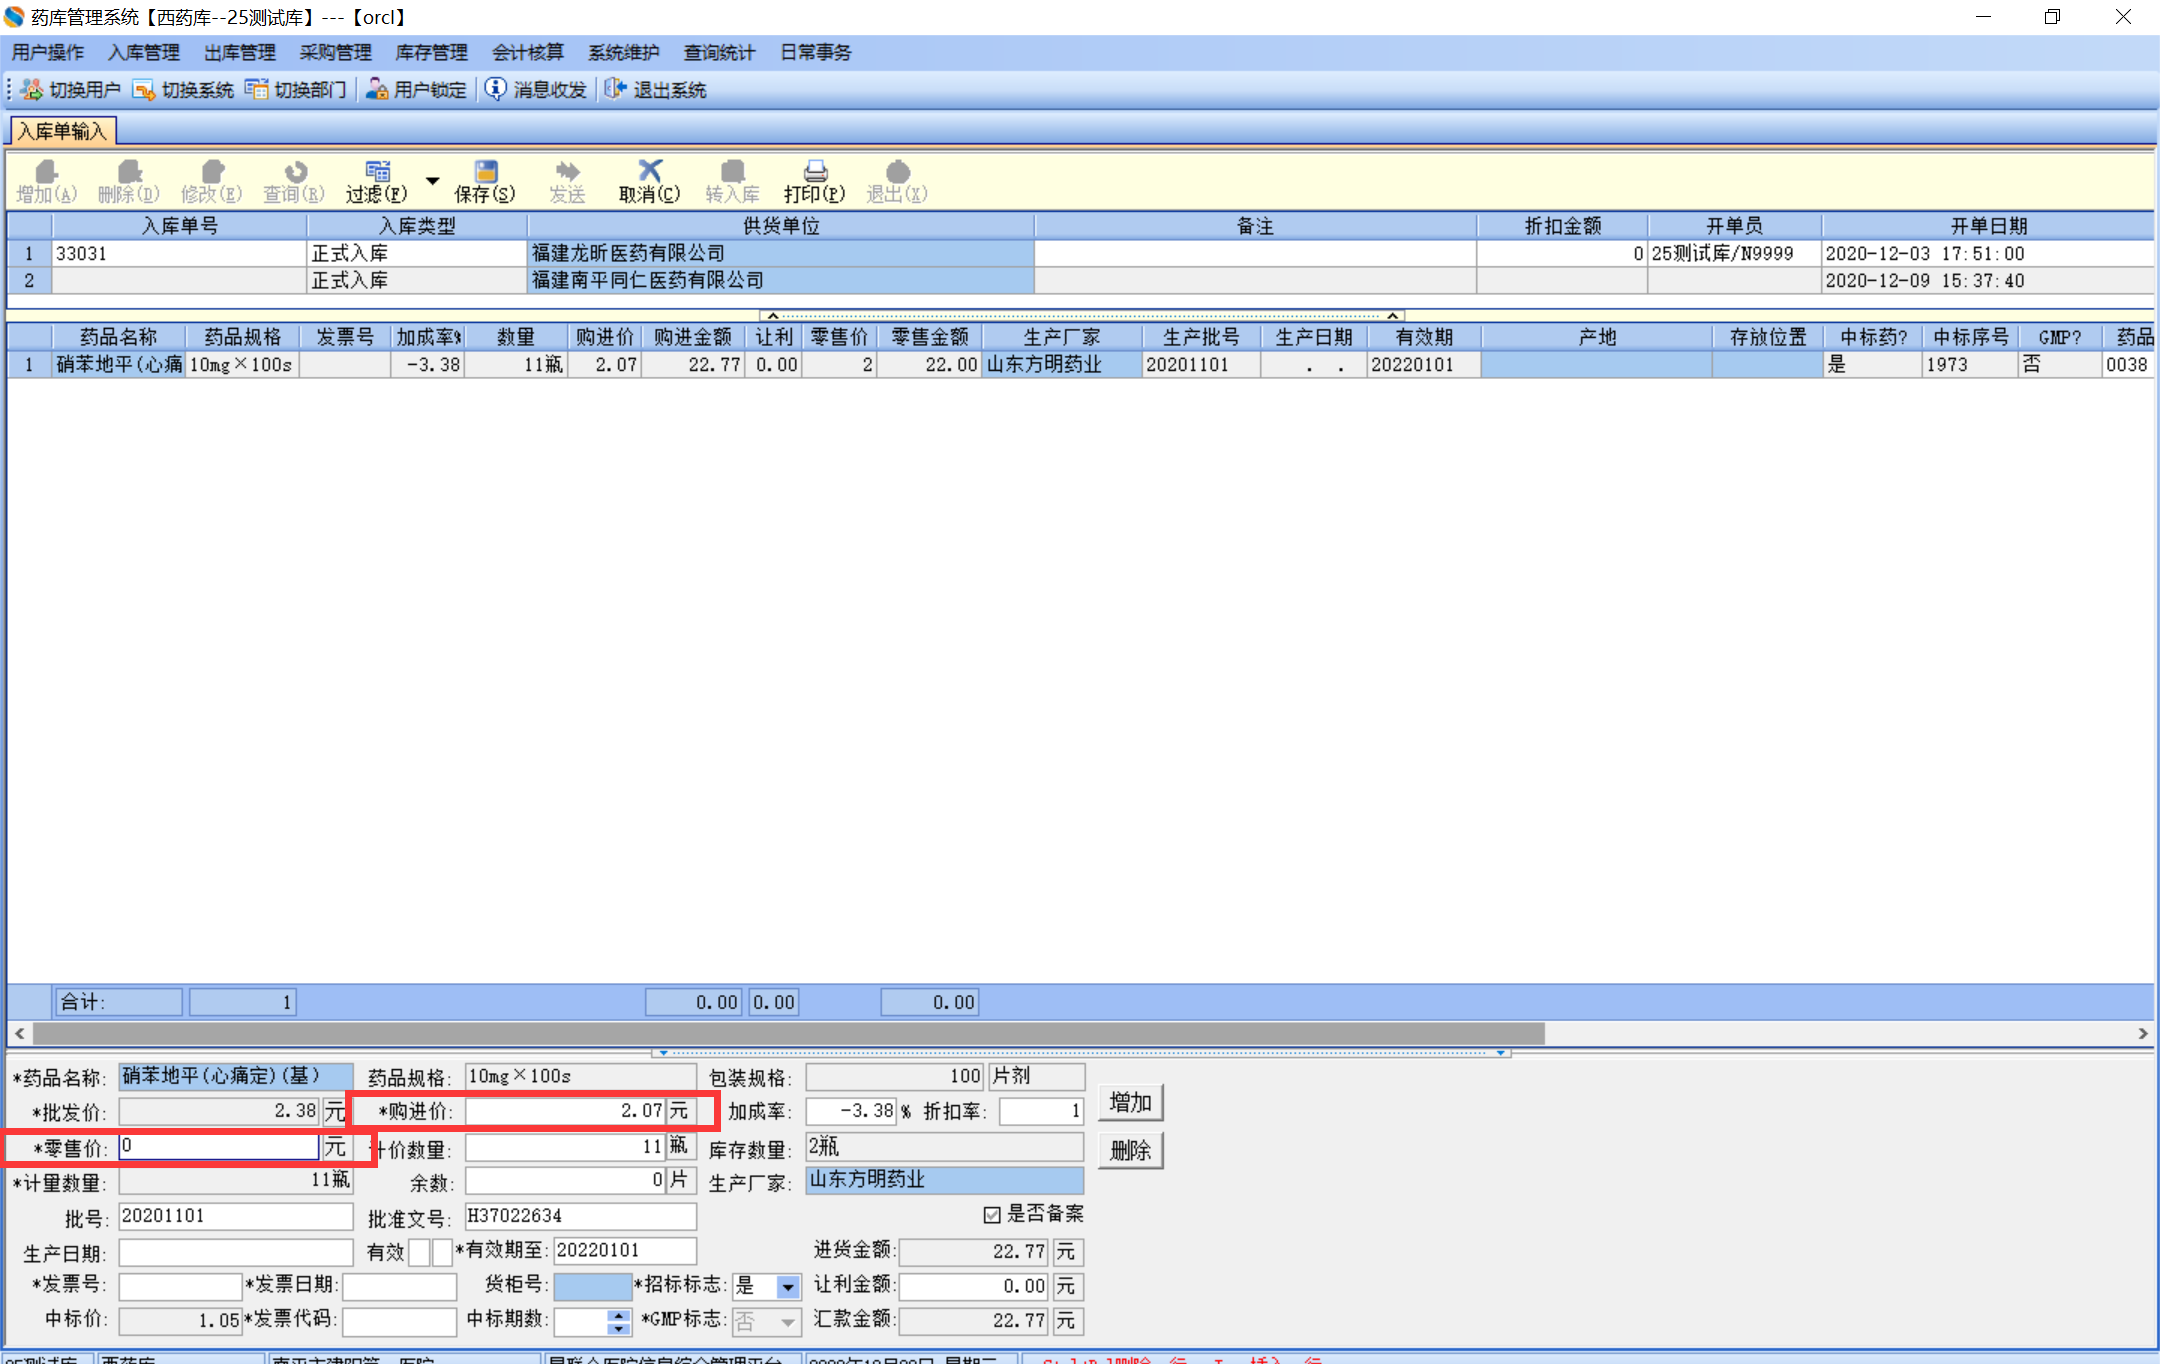Toggle the 是否备案 checkbox
Image resolution: width=2160 pixels, height=1364 pixels.
tap(992, 1215)
